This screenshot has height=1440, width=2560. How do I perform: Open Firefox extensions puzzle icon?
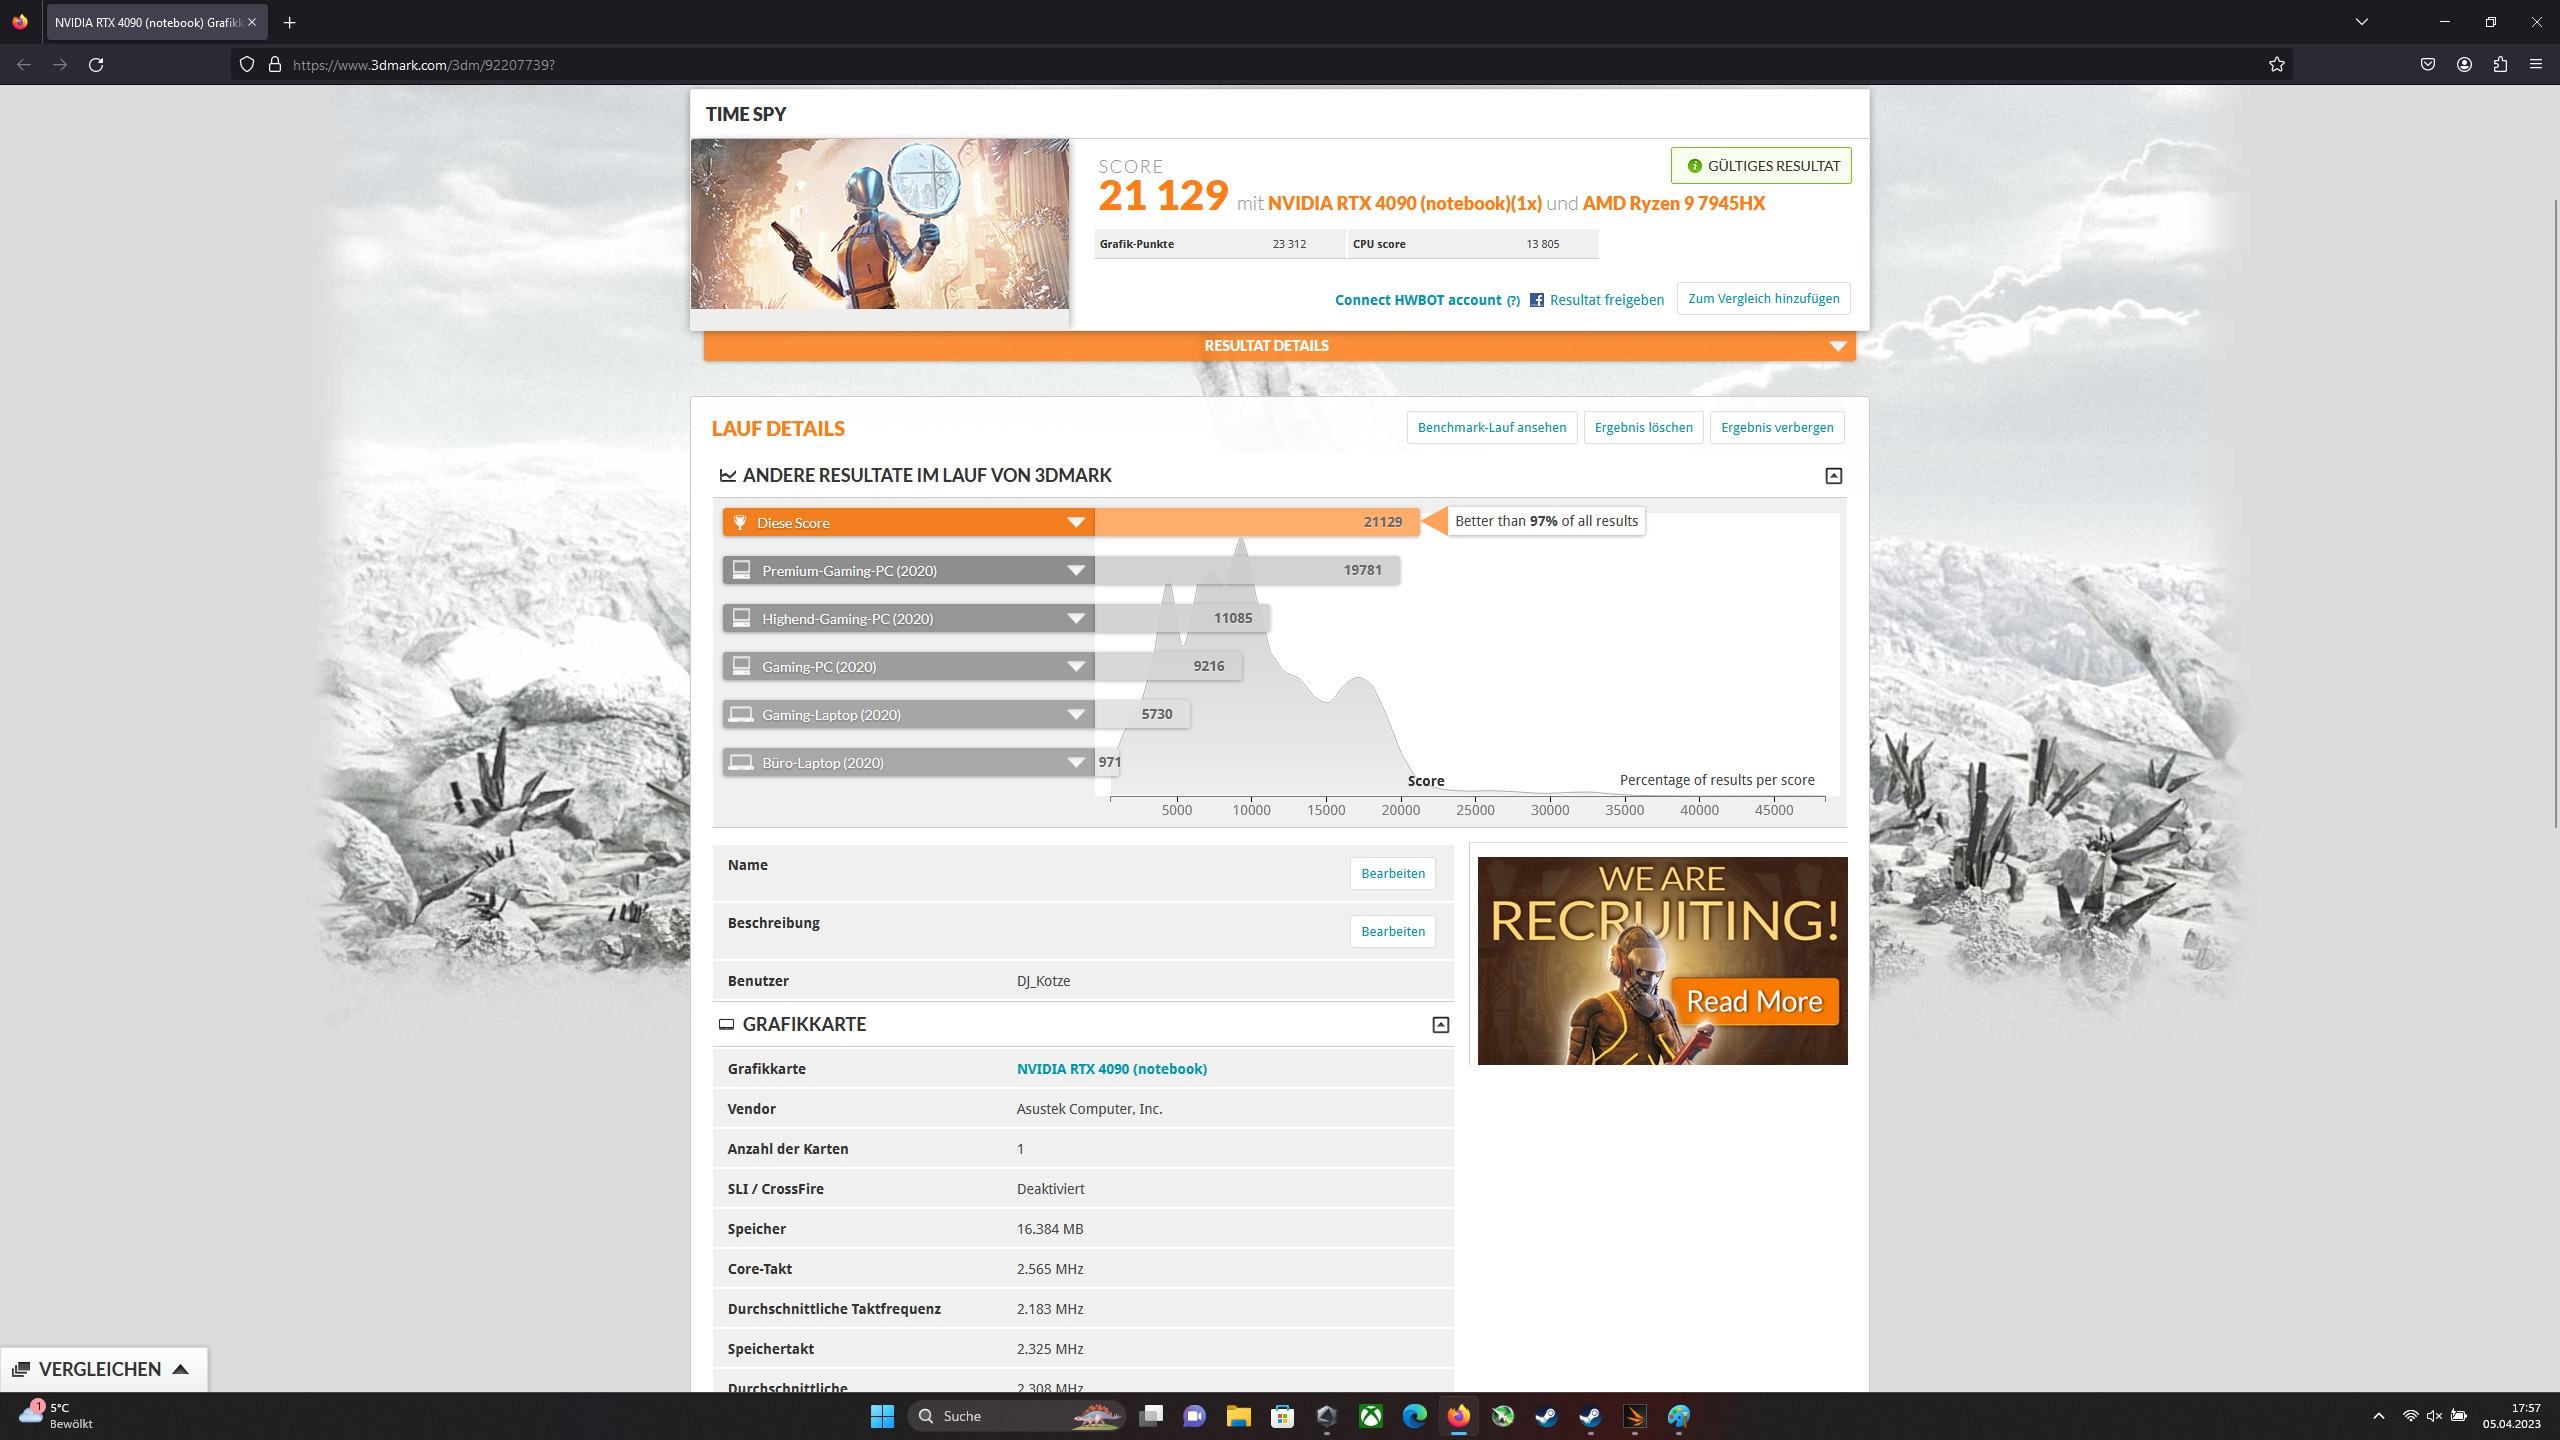[2500, 64]
